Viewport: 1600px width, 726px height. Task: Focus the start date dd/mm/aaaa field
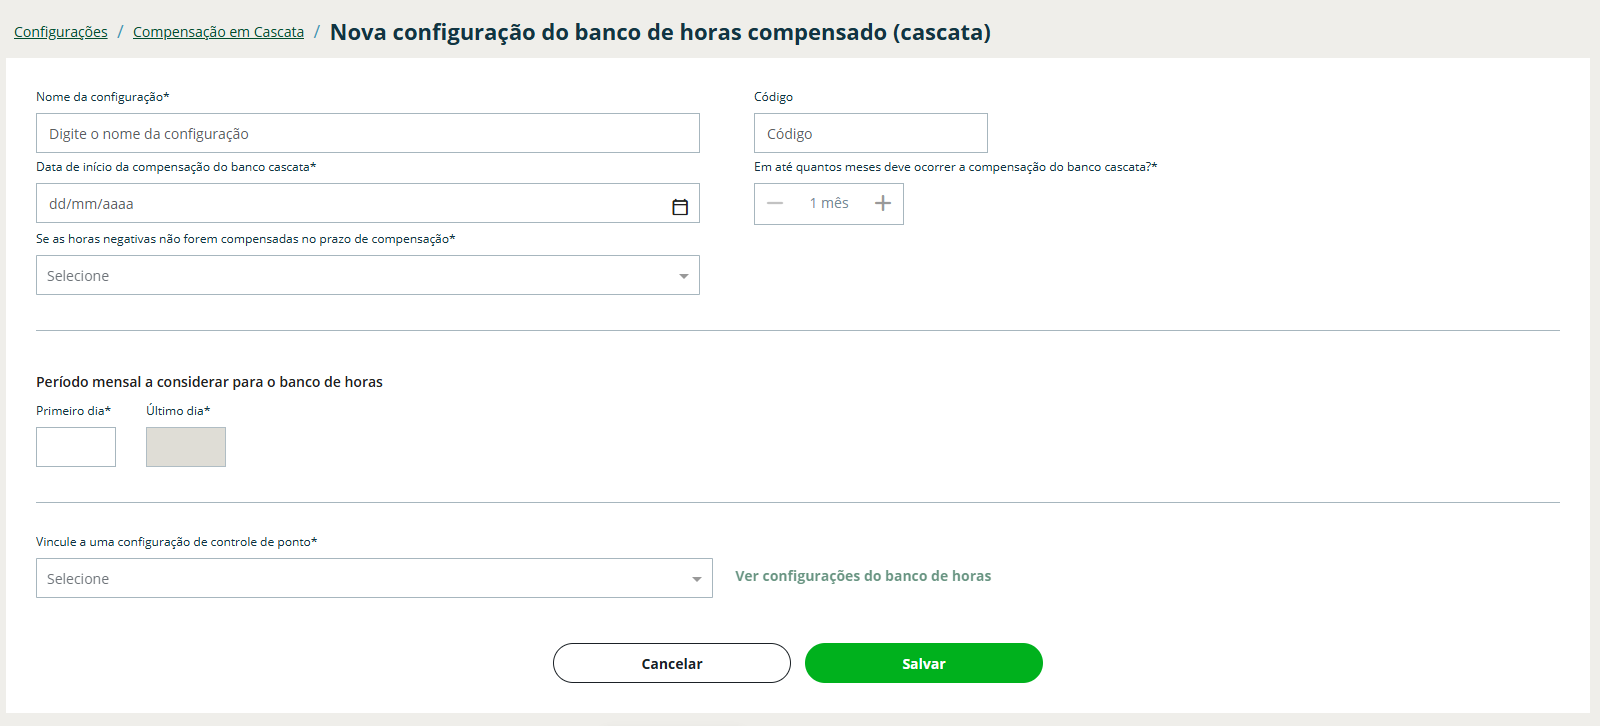point(350,204)
